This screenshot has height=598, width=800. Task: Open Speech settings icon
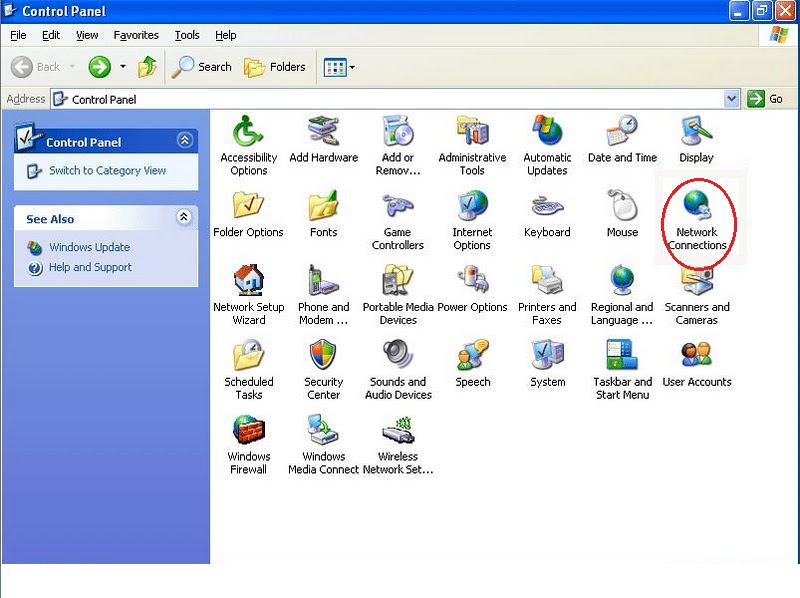[472, 356]
